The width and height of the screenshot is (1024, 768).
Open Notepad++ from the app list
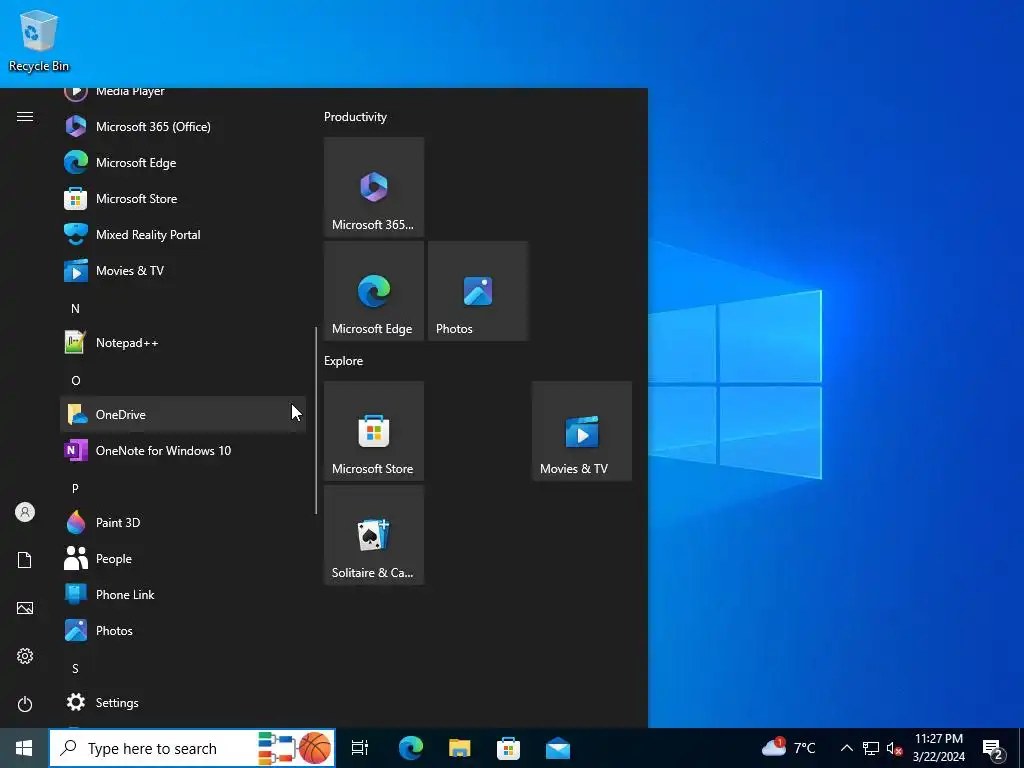click(x=183, y=343)
